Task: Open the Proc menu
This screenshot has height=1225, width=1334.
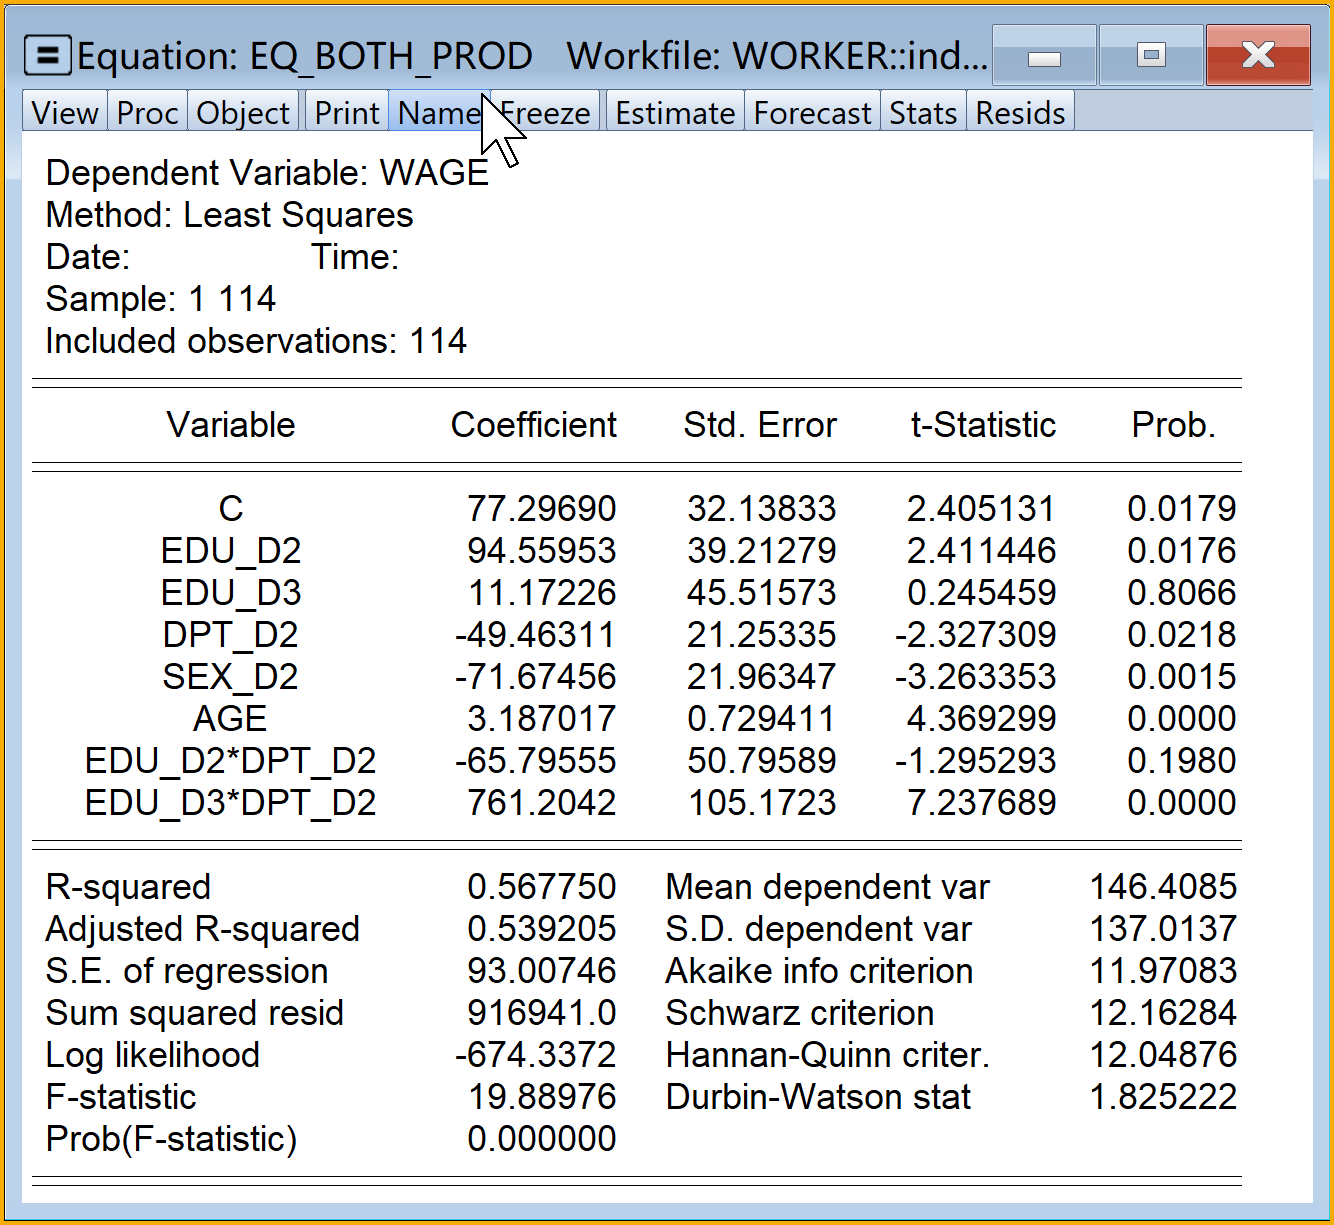Action: pyautogui.click(x=147, y=113)
